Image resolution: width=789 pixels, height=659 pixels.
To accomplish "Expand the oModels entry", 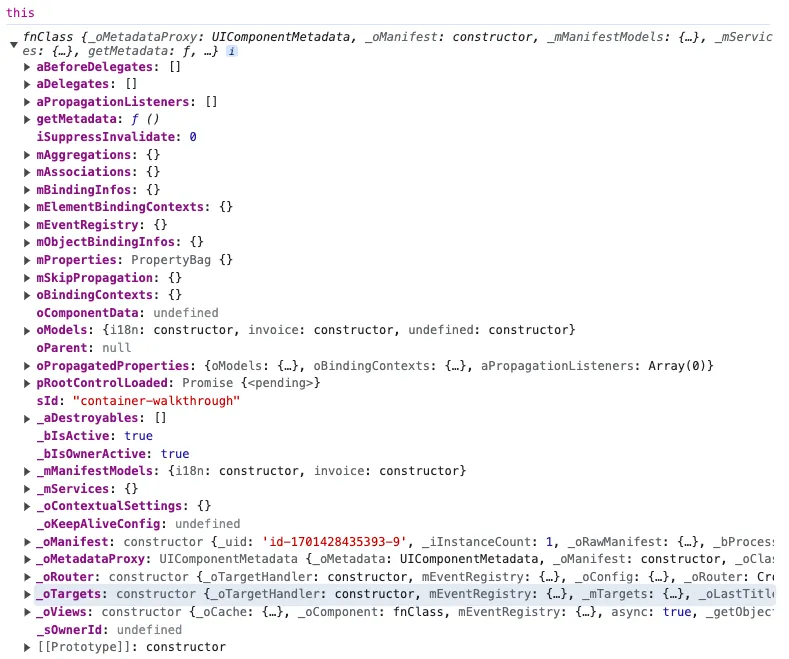I will click(27, 331).
